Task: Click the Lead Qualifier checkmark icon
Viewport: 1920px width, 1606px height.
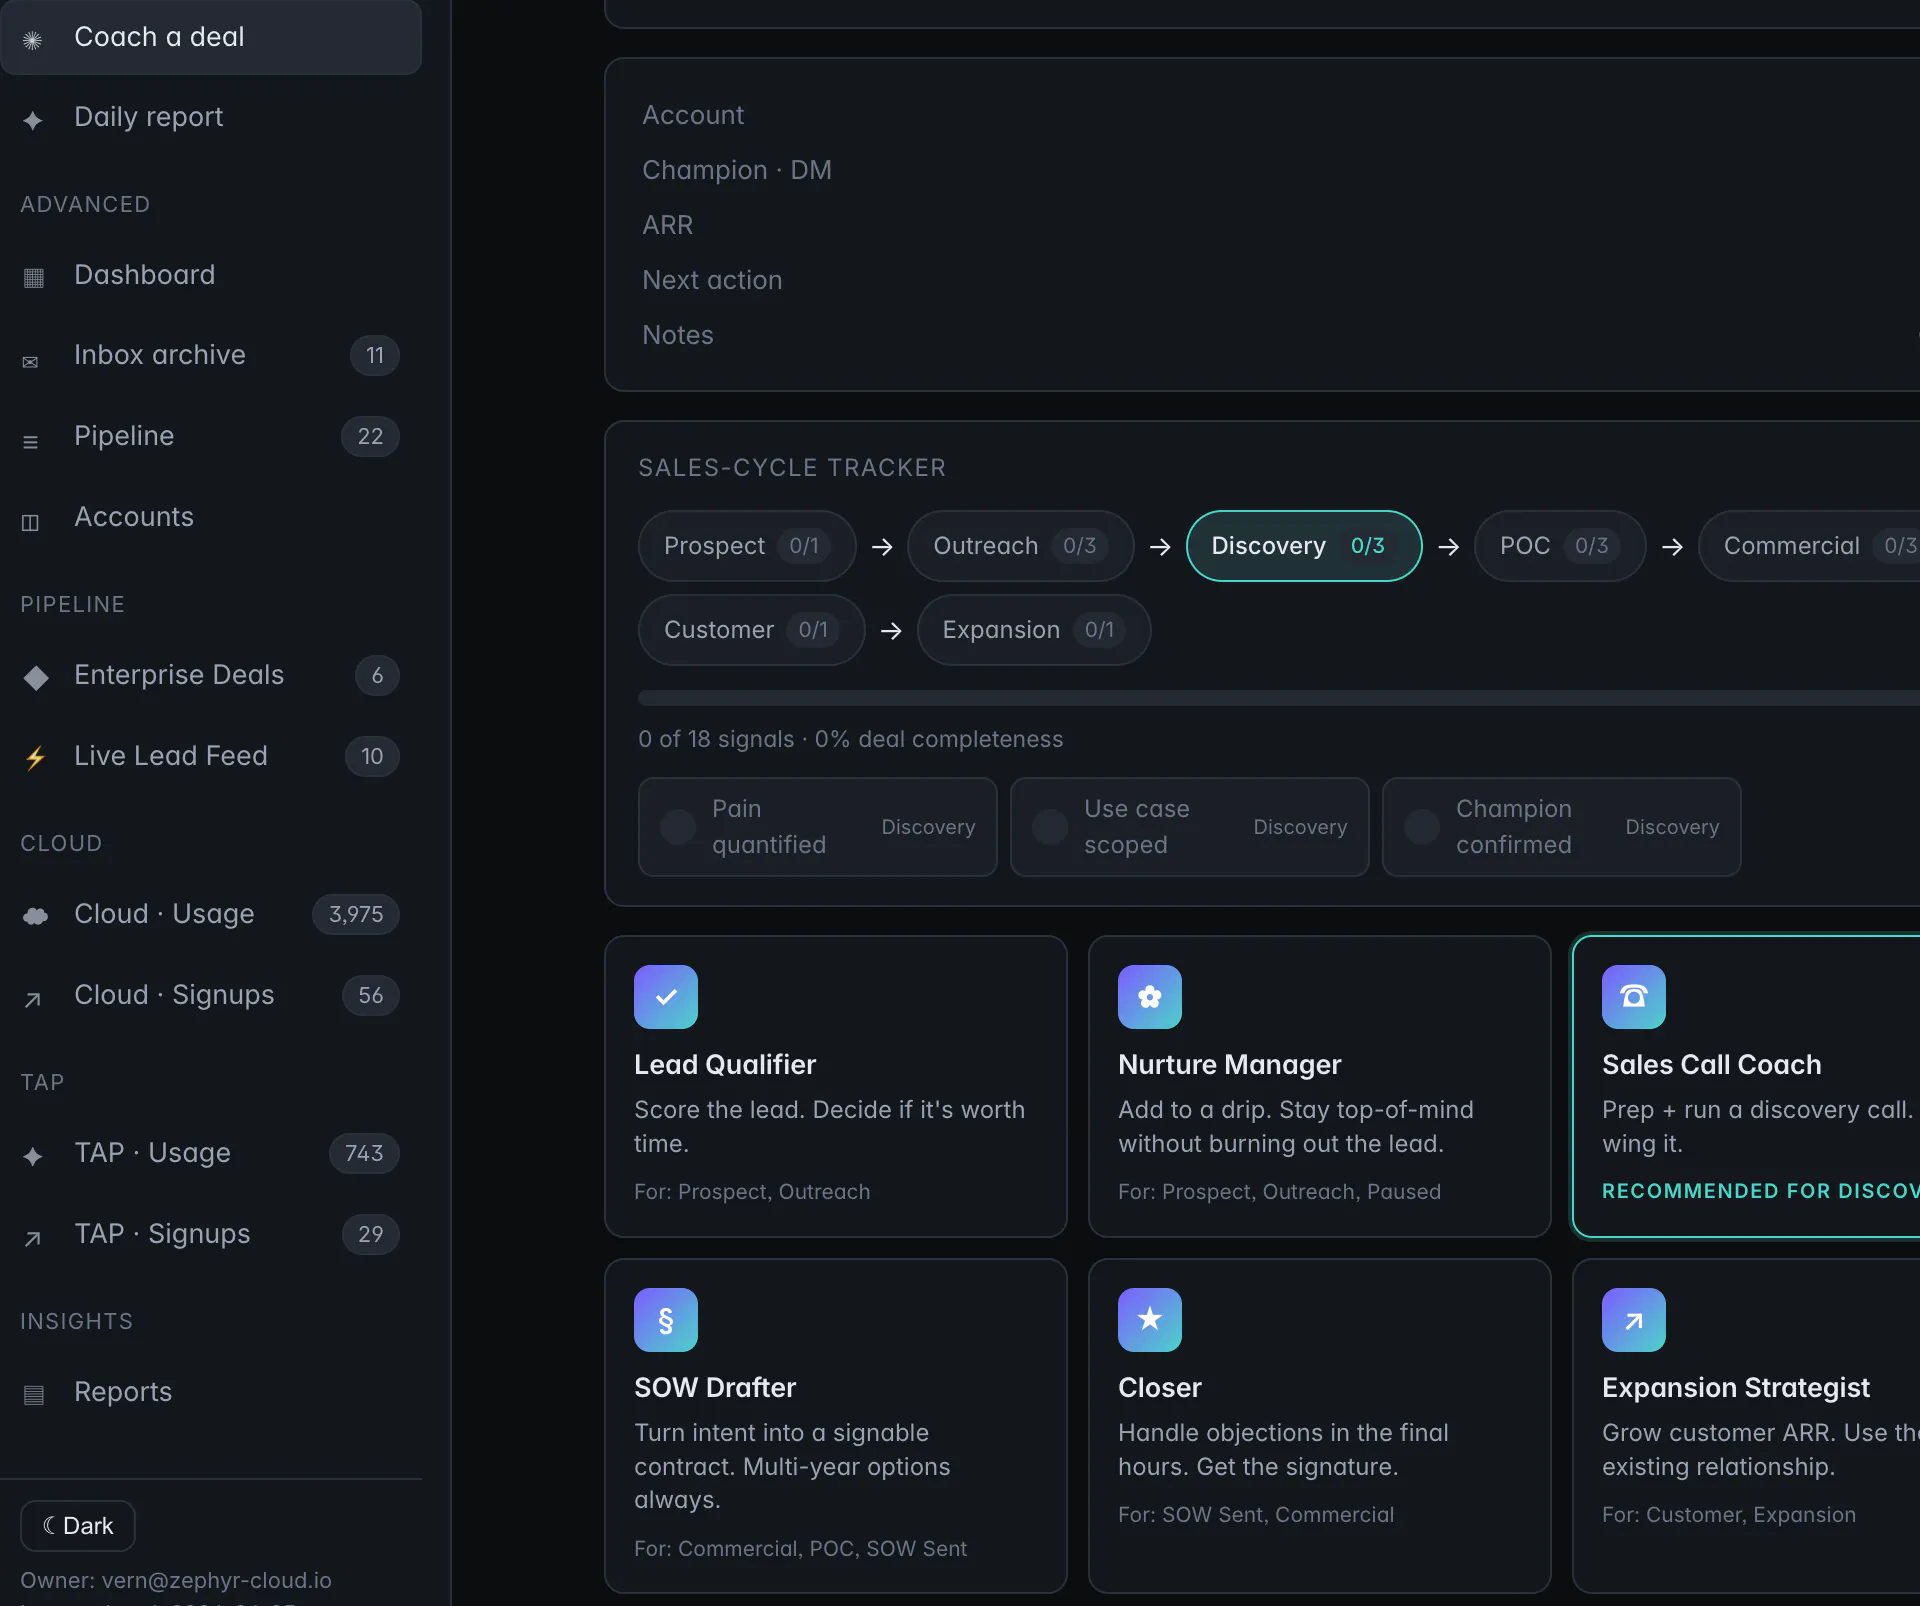Action: [666, 997]
